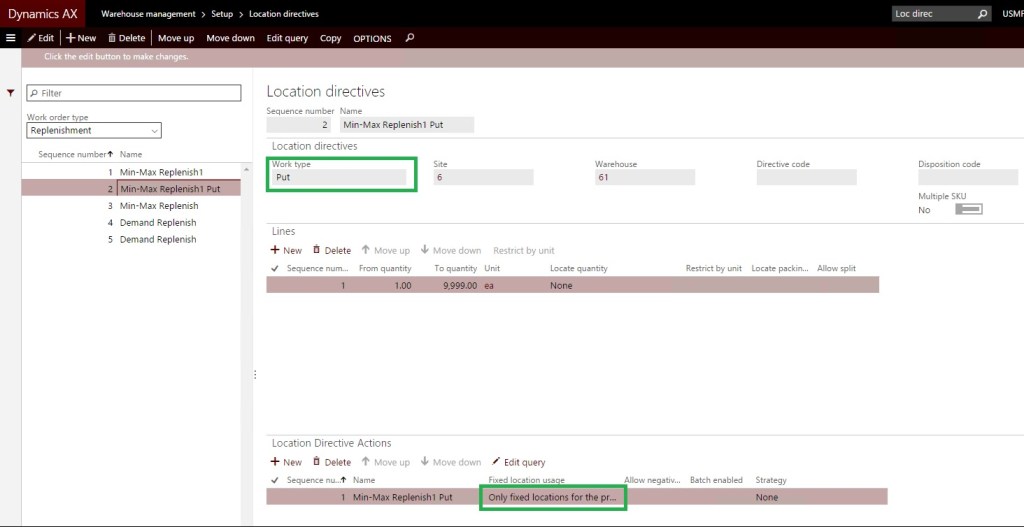Screen dimensions: 1024x527
Task: Click the Copy button in action bar
Action: coord(330,38)
